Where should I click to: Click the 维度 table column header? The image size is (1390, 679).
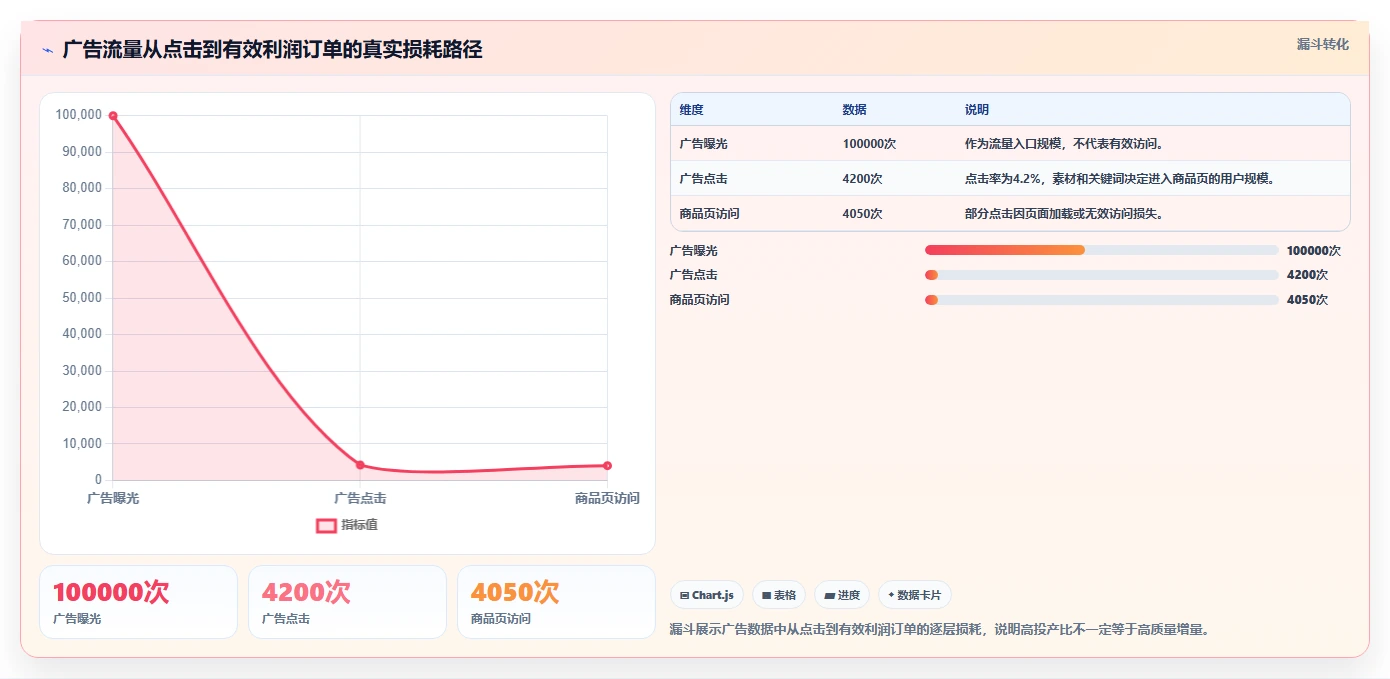pyautogui.click(x=692, y=110)
